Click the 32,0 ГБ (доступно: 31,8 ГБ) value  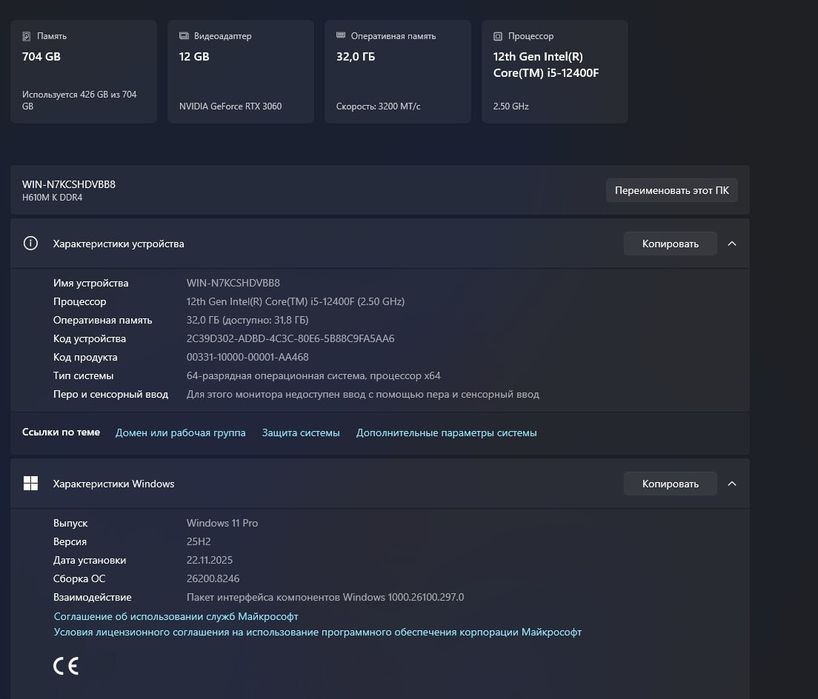click(247, 320)
